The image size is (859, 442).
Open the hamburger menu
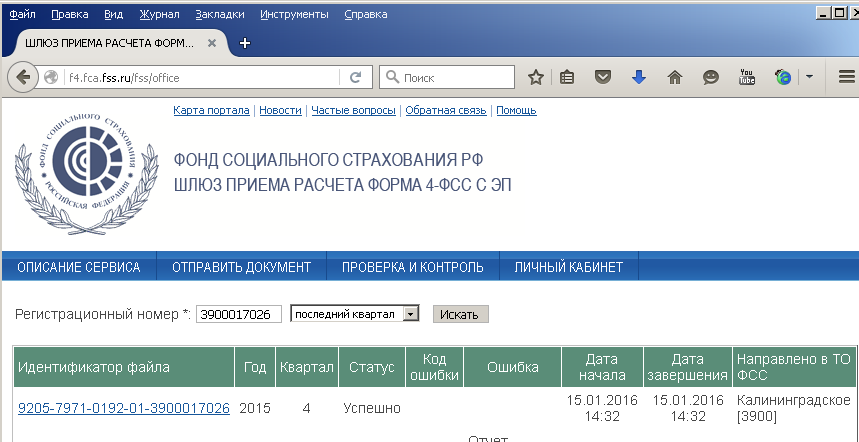point(846,77)
